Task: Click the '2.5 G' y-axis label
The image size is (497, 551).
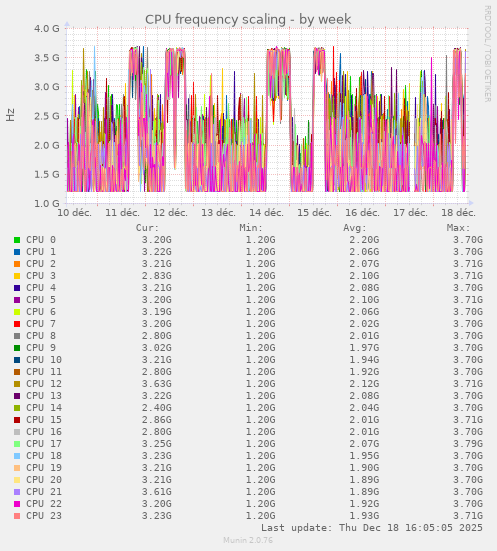Action: point(47,116)
